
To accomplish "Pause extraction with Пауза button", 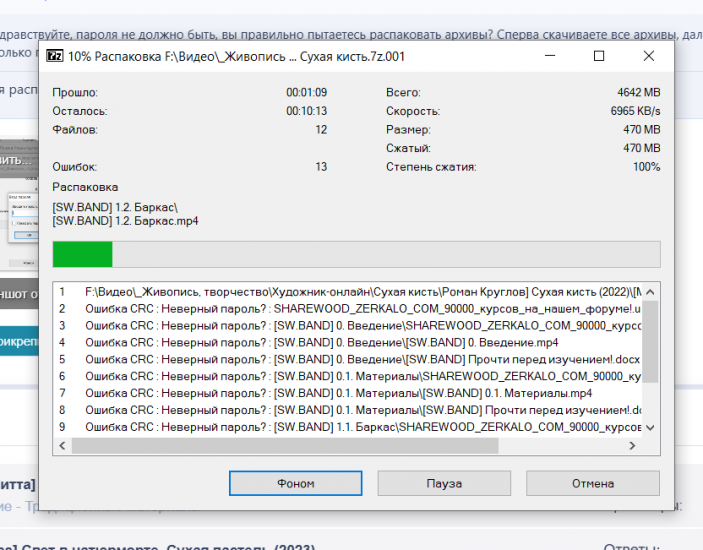I will pyautogui.click(x=444, y=483).
